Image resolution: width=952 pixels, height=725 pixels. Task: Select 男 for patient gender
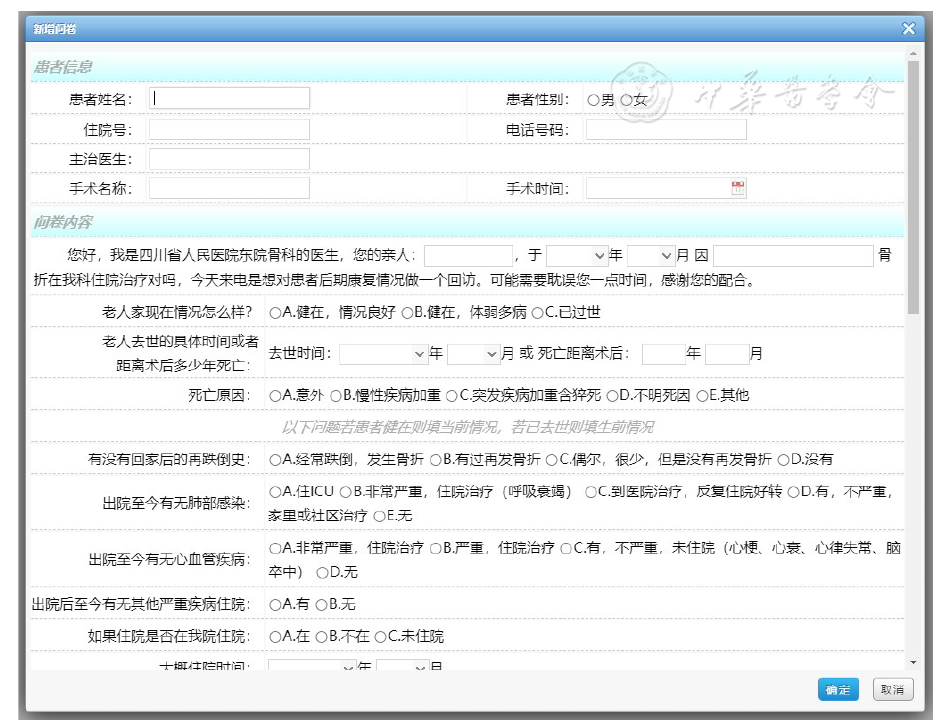tap(593, 100)
